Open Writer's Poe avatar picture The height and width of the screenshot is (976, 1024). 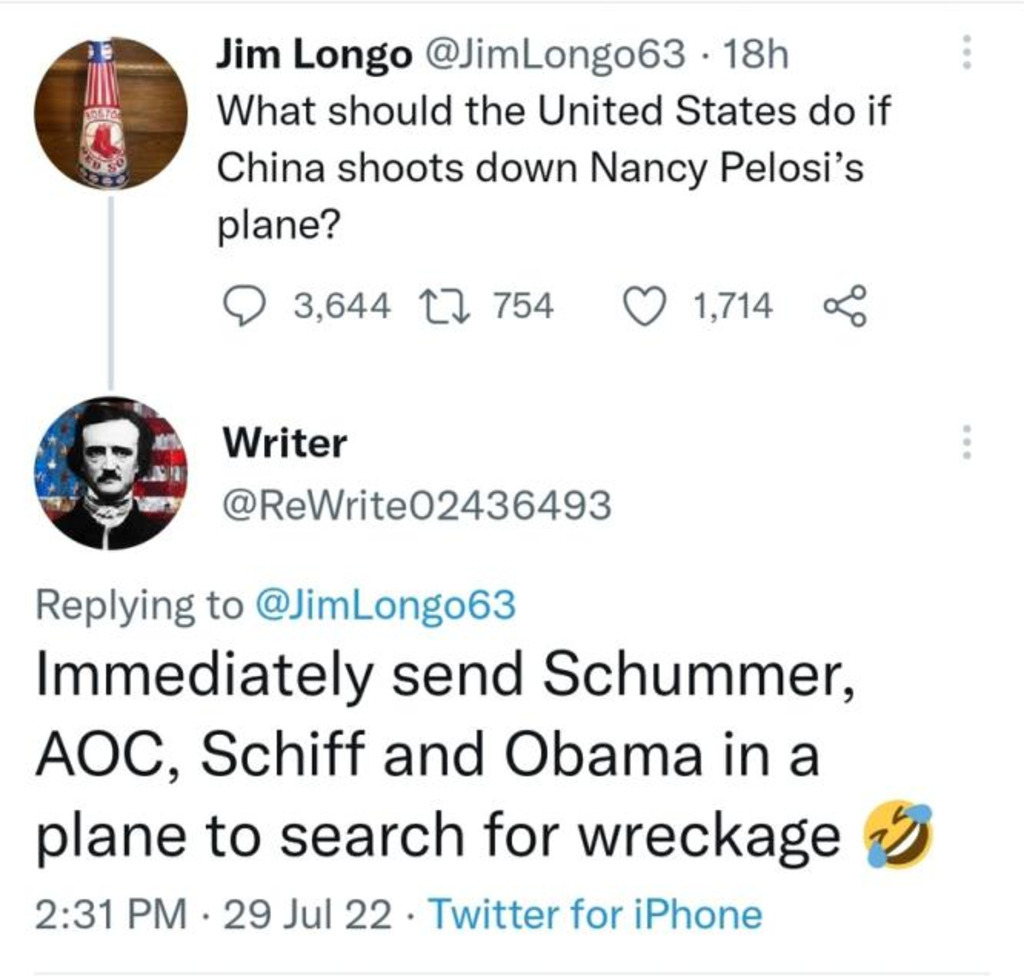[x=110, y=474]
